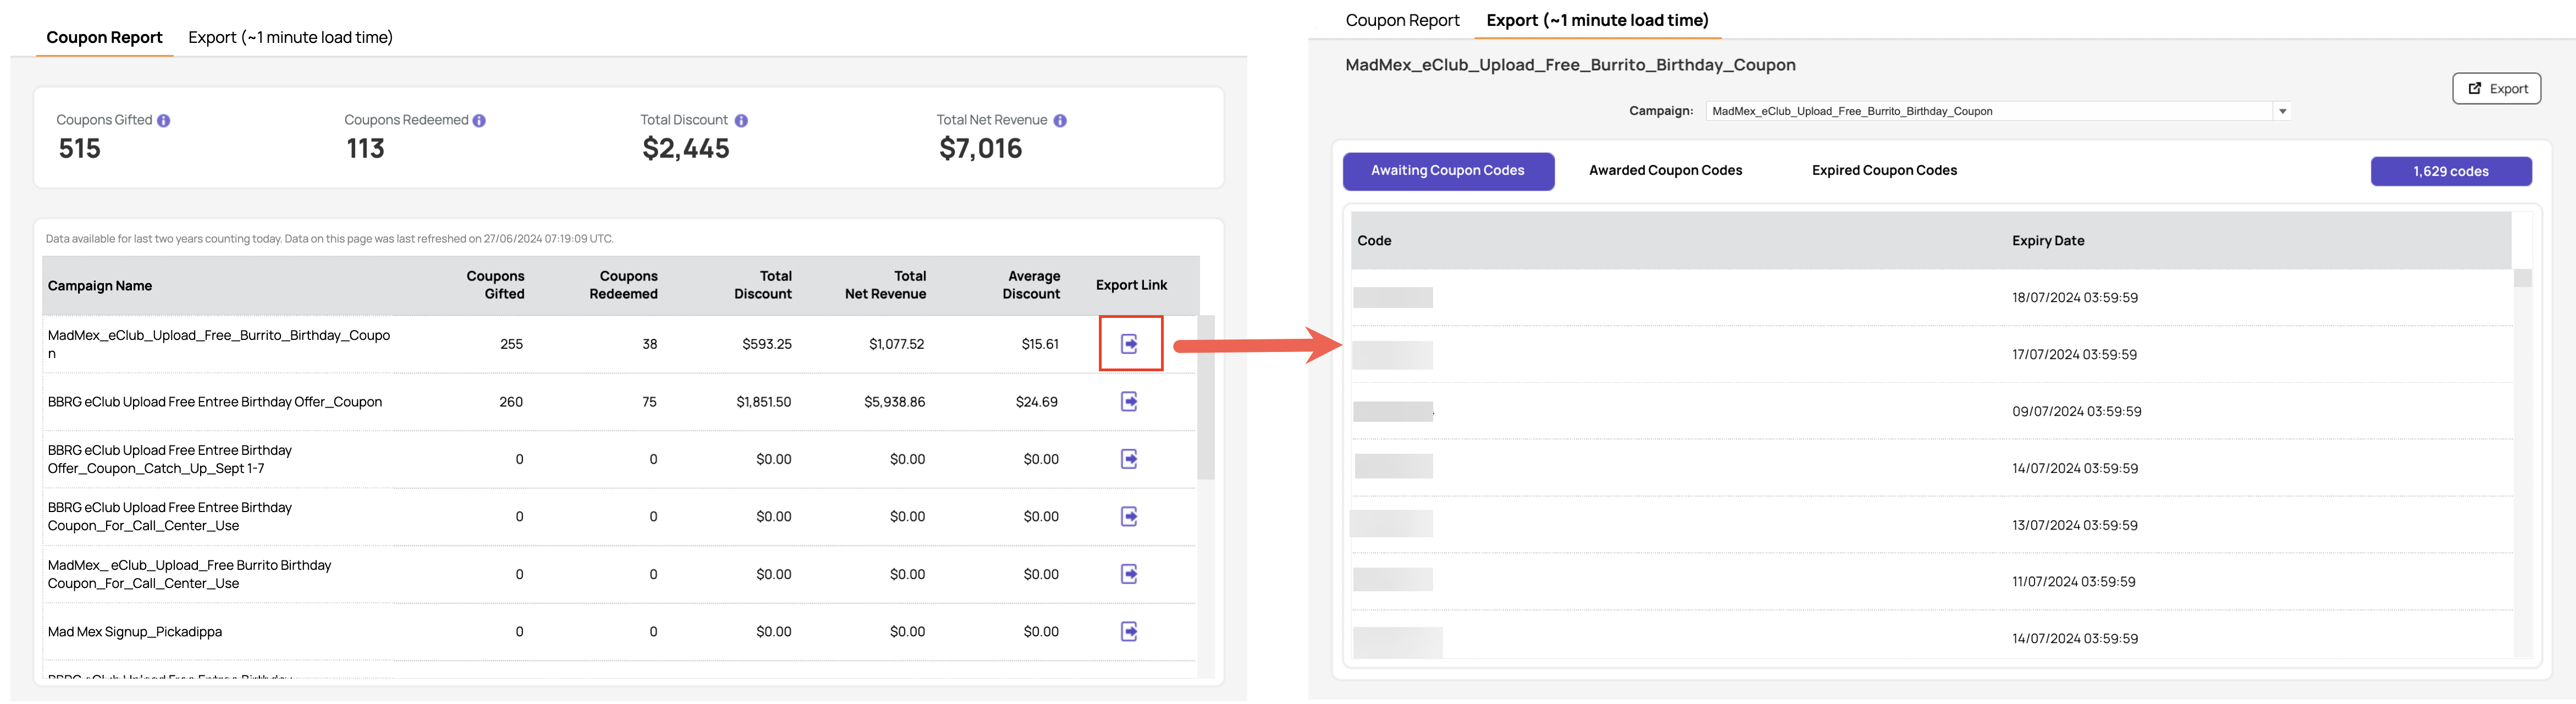The width and height of the screenshot is (2576, 704).
Task: Open export link for BBRG Coupon_For_Call_Center_Use row
Action: click(x=1129, y=517)
